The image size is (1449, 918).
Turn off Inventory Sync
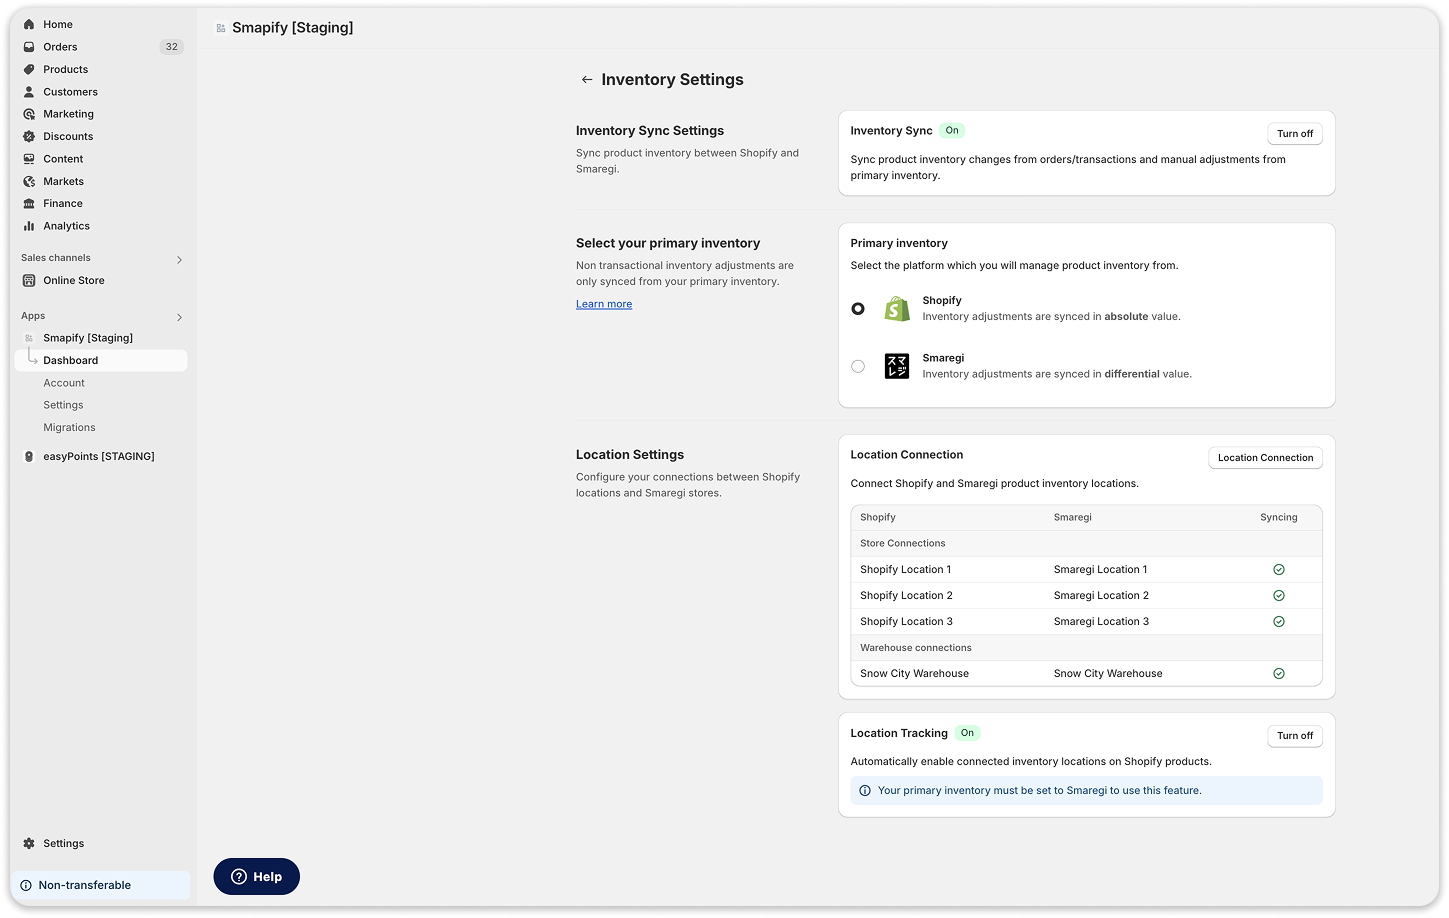point(1295,134)
